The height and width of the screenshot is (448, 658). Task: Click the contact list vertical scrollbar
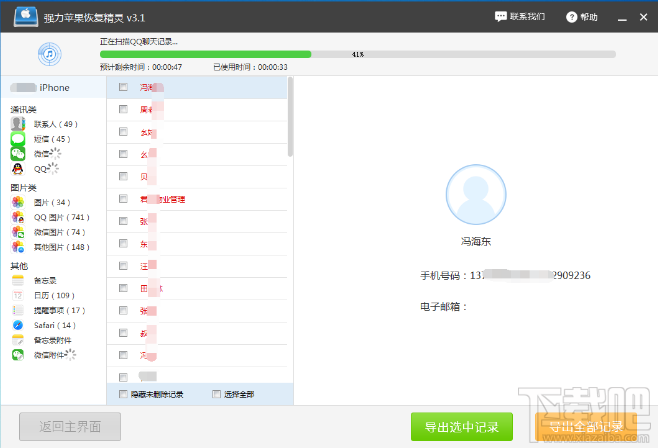(290, 117)
